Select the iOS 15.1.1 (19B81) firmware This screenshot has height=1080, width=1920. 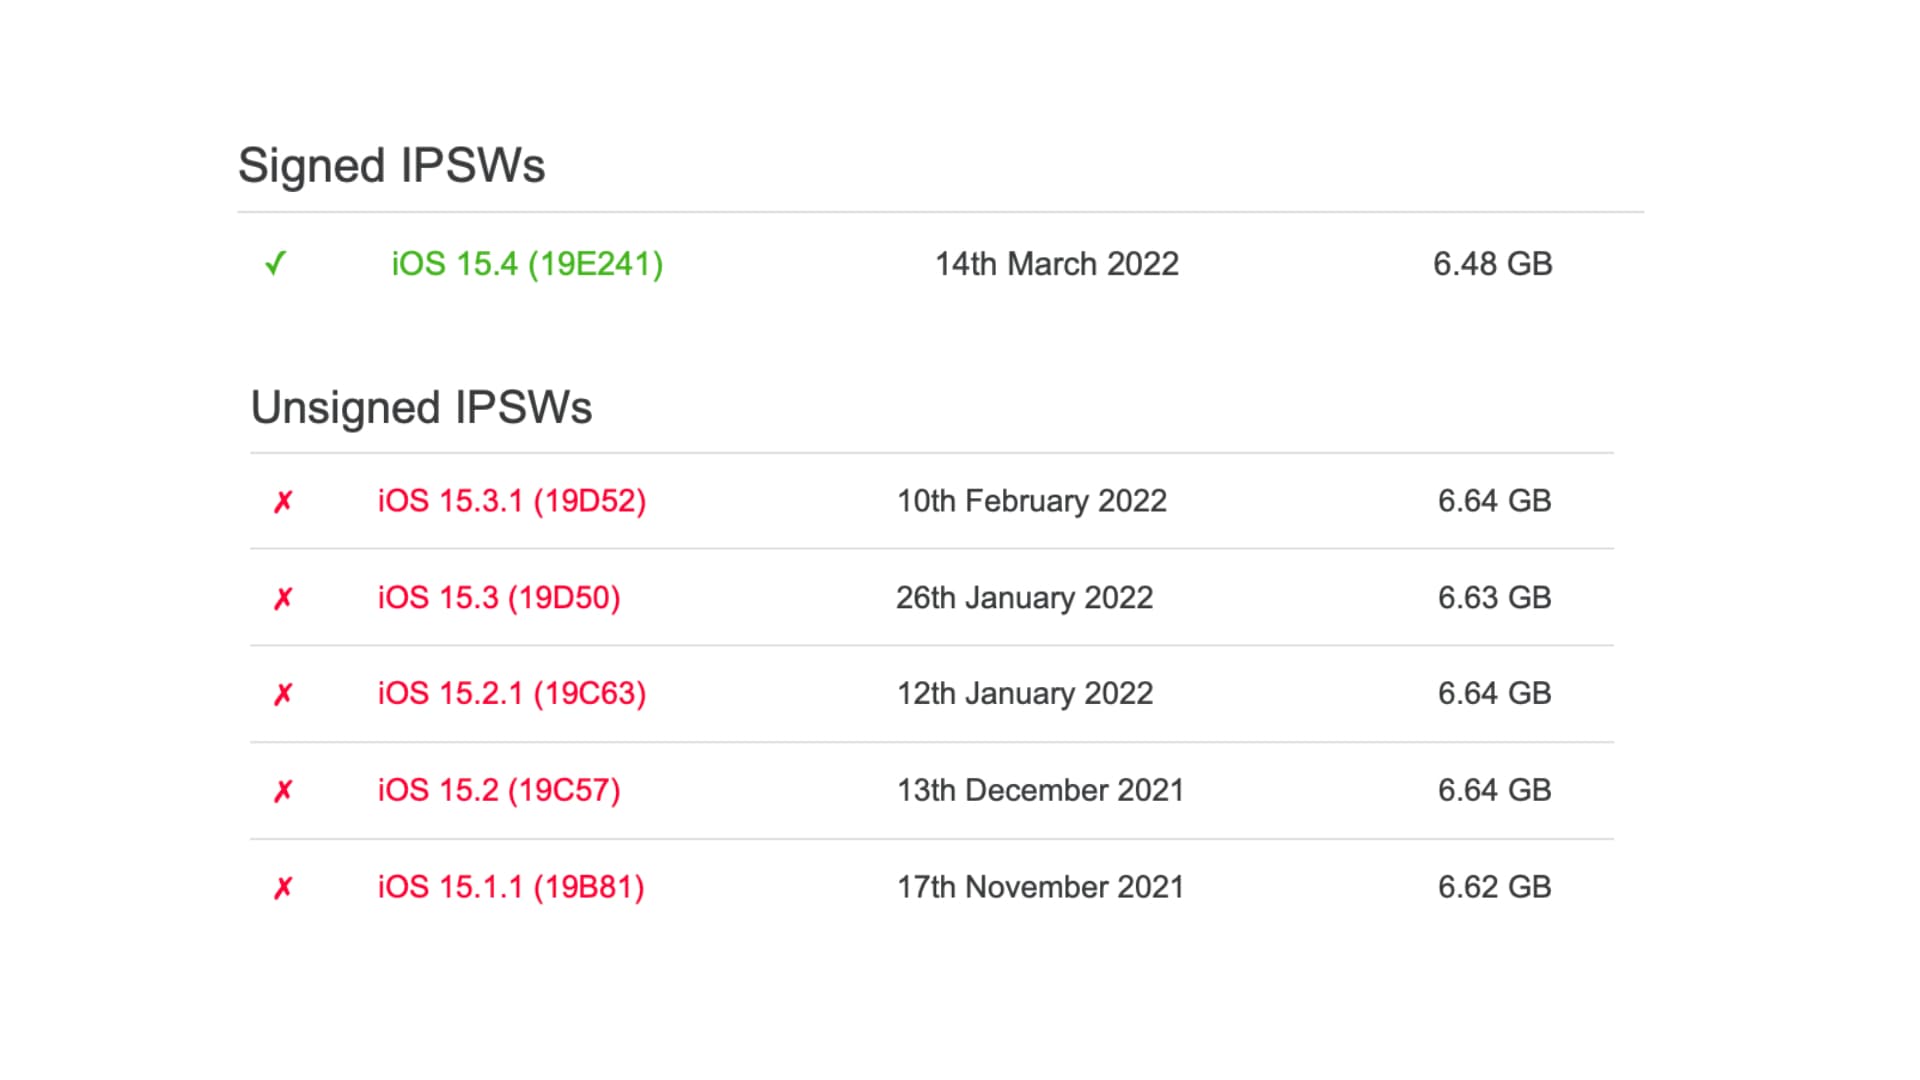coord(510,887)
